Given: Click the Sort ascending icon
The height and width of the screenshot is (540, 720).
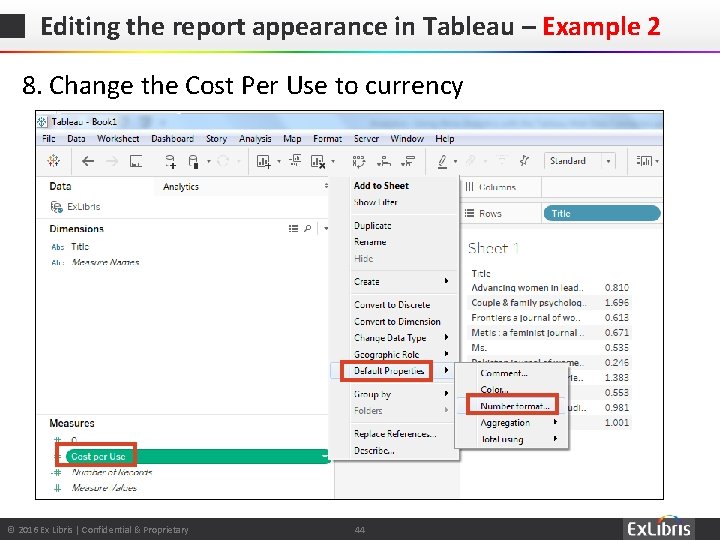Looking at the screenshot, I should coord(384,161).
